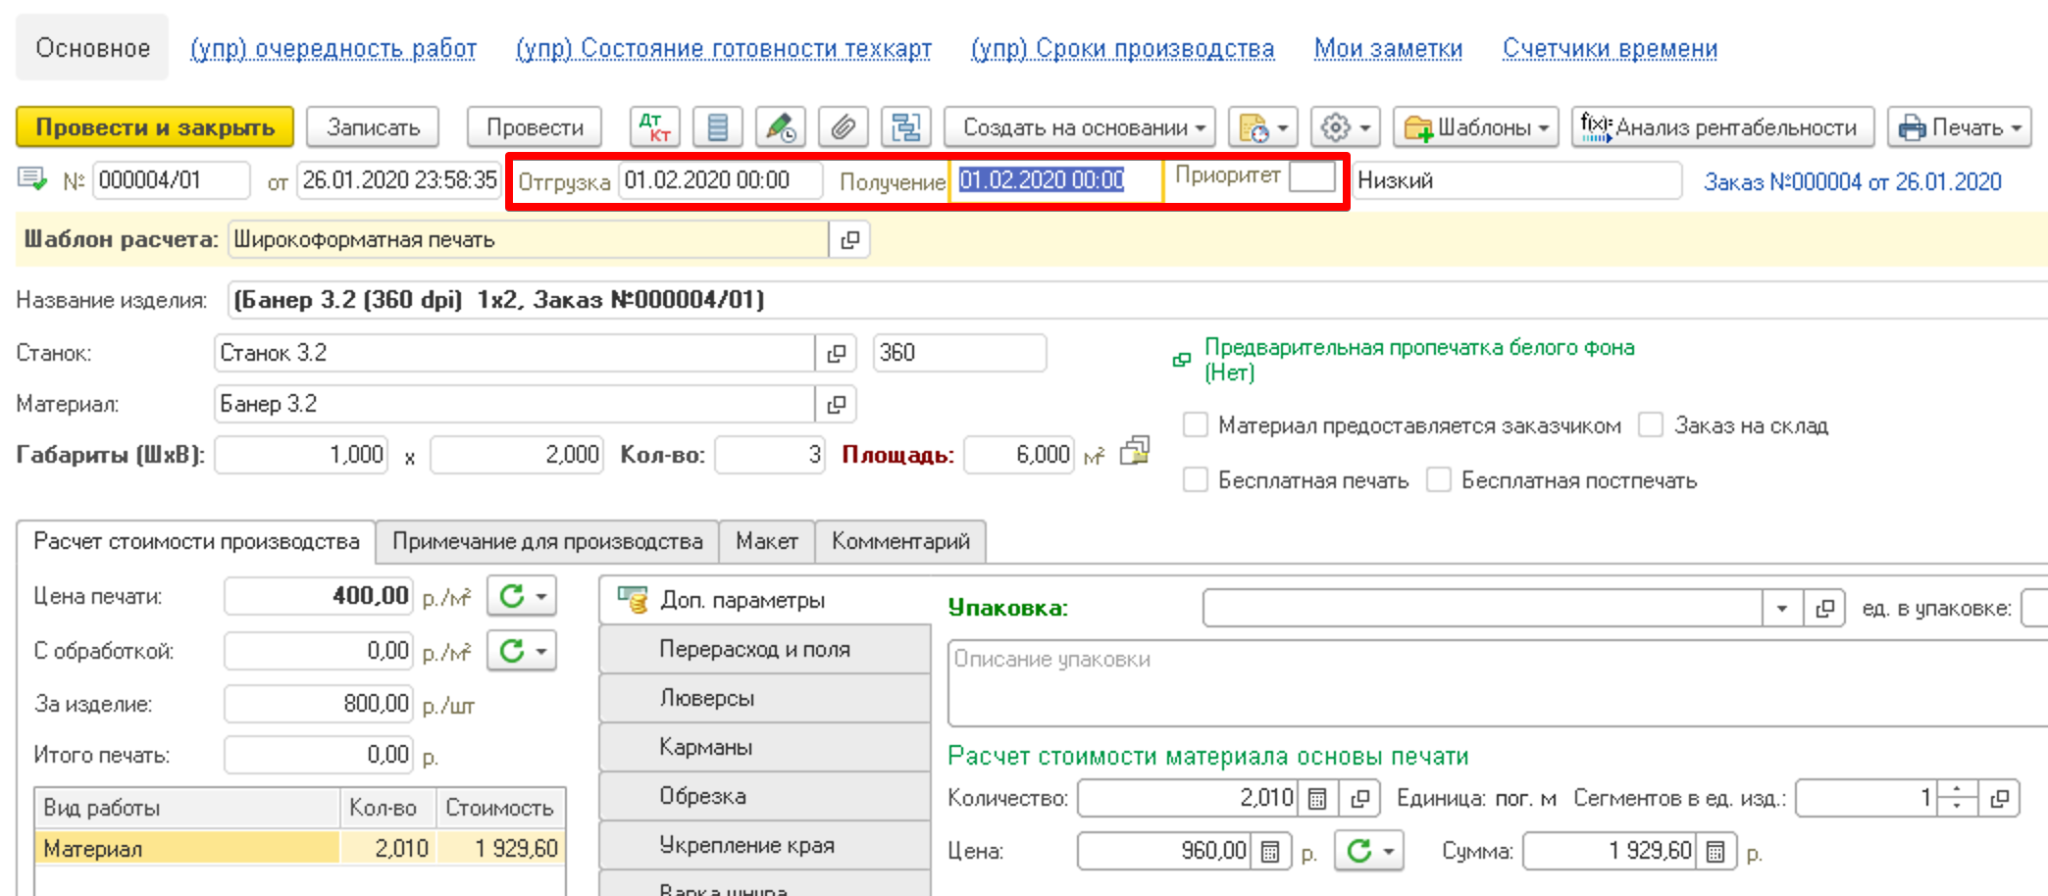Refresh material Цена with green arrow
2048x896 pixels.
[1369, 851]
